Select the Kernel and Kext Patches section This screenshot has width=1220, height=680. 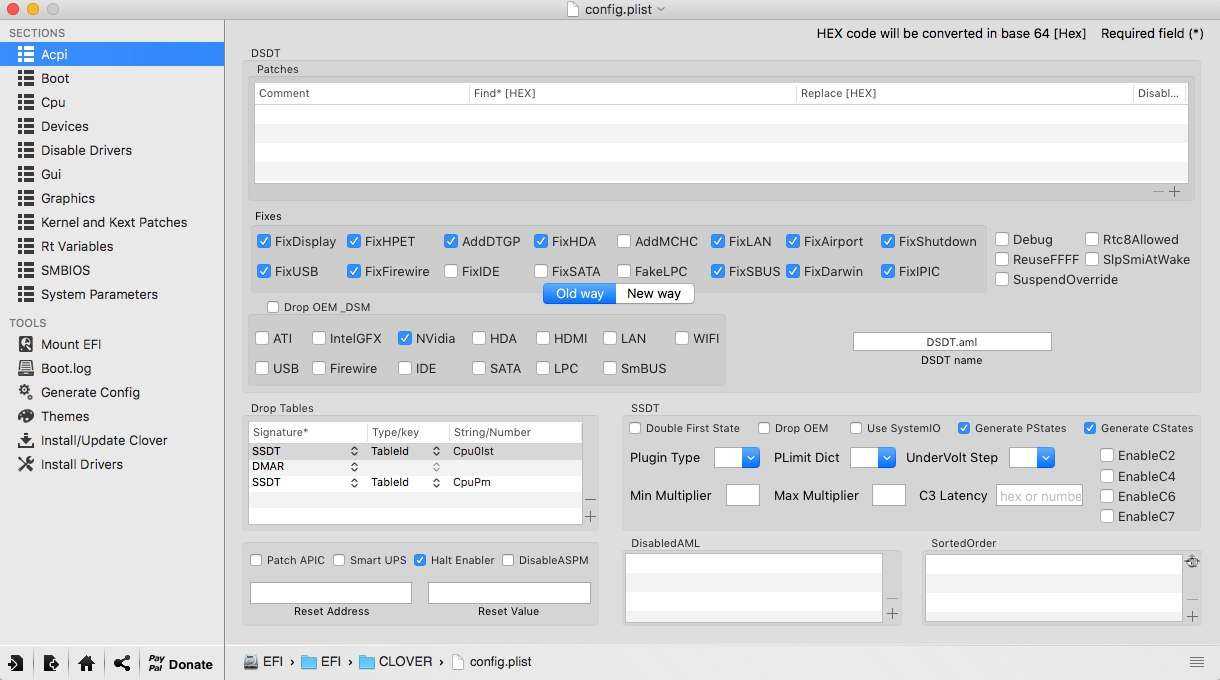(113, 222)
